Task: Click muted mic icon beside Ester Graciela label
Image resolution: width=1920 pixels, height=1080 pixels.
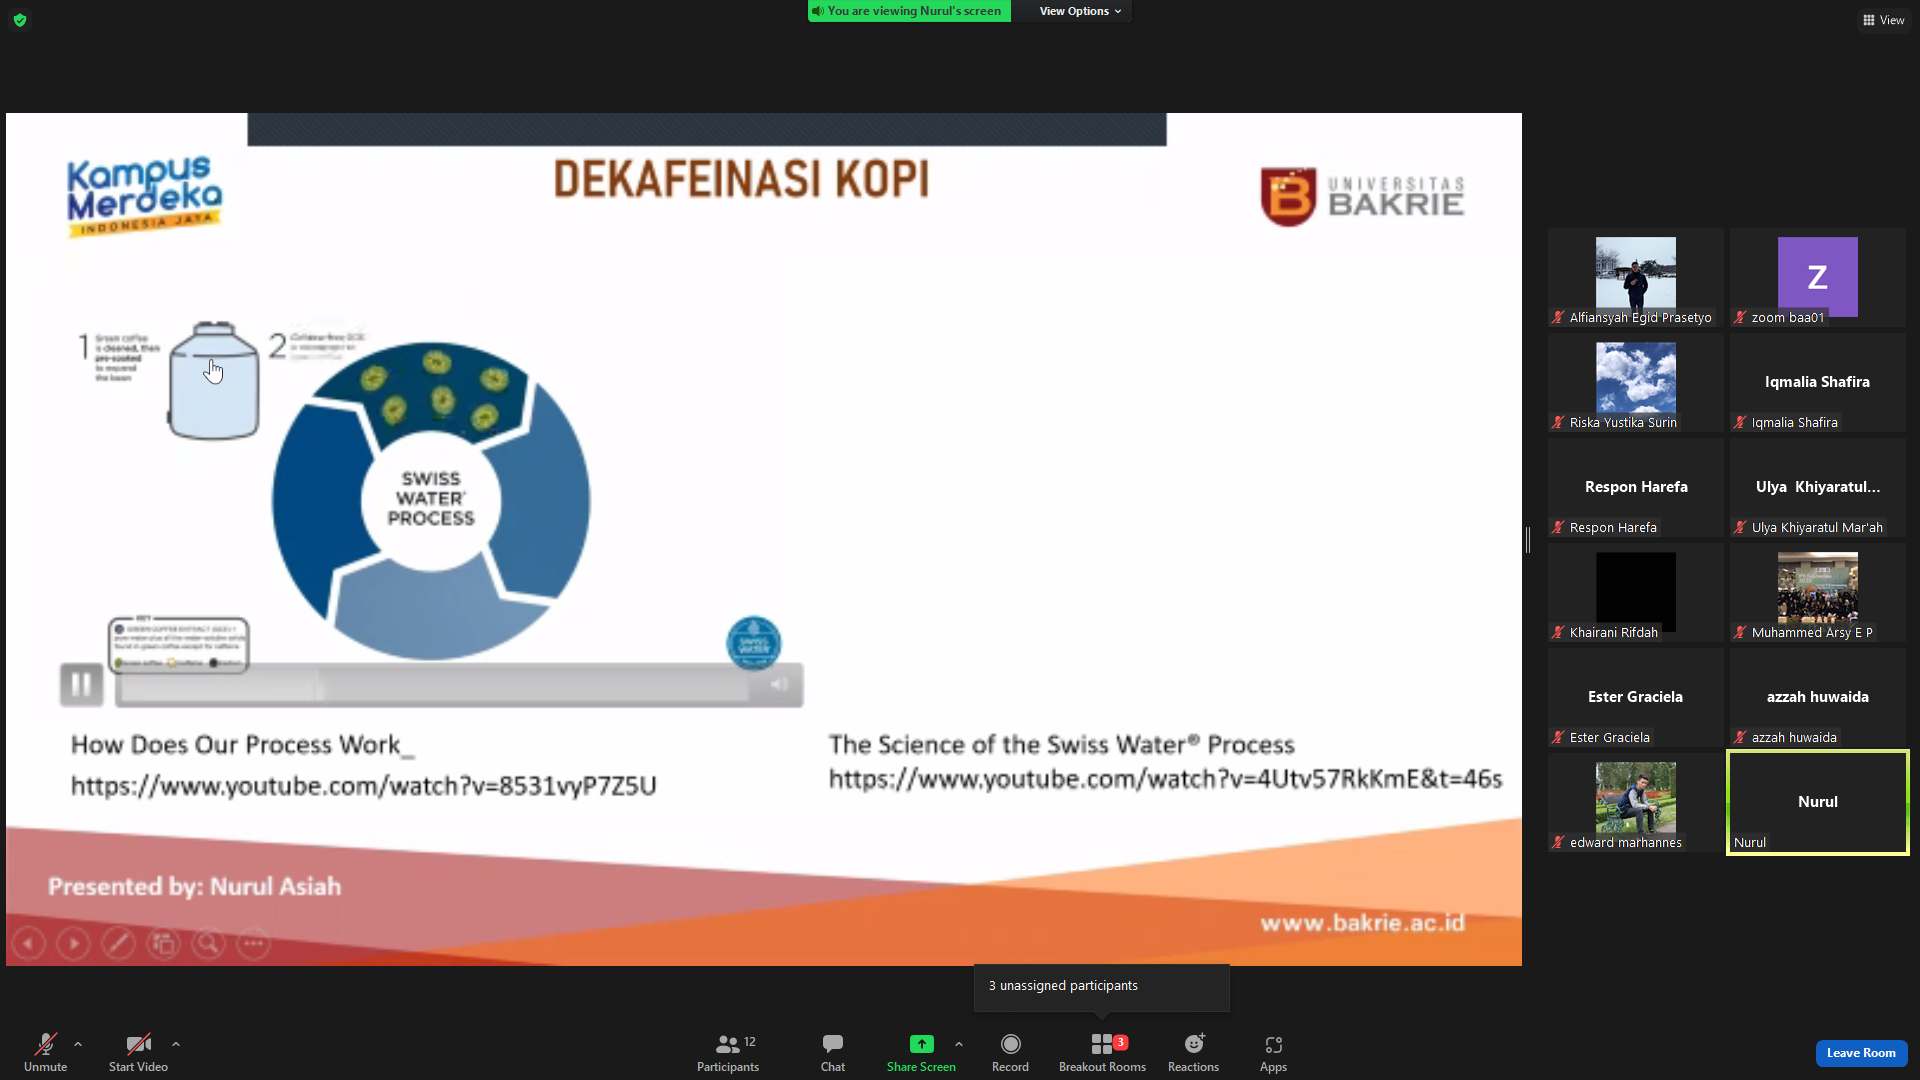Action: pos(1558,738)
